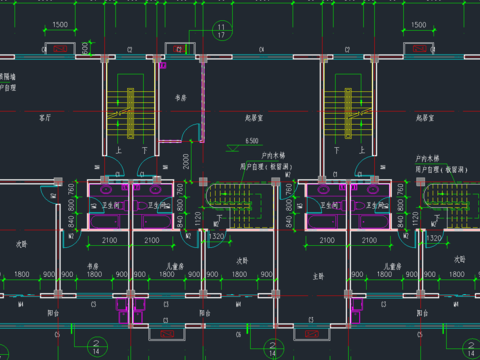Click the 起居室 label beside the study partition
Image resolution: width=480 pixels, height=360 pixels.
(x=254, y=118)
